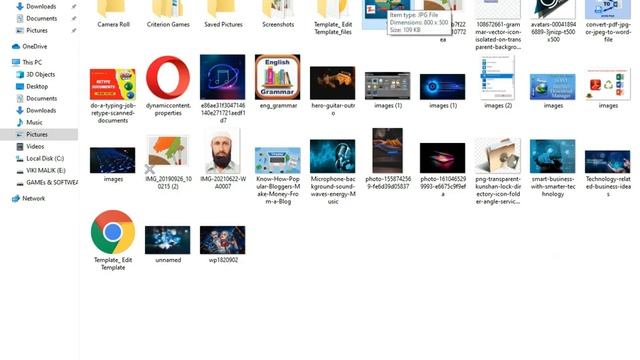The image size is (640, 360).
Task: Select the smart-business-with-smarter-technology image
Action: pyautogui.click(x=553, y=168)
